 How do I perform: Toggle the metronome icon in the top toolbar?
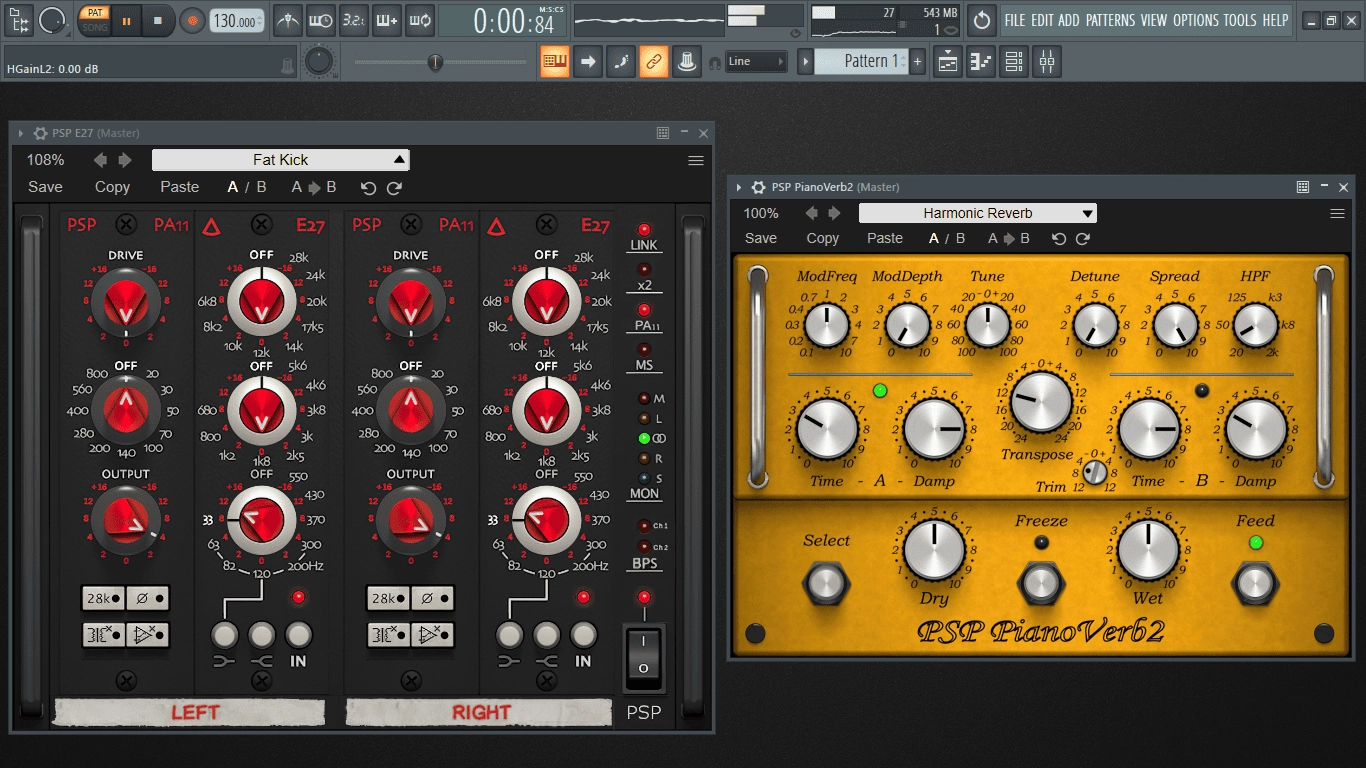pyautogui.click(x=288, y=20)
